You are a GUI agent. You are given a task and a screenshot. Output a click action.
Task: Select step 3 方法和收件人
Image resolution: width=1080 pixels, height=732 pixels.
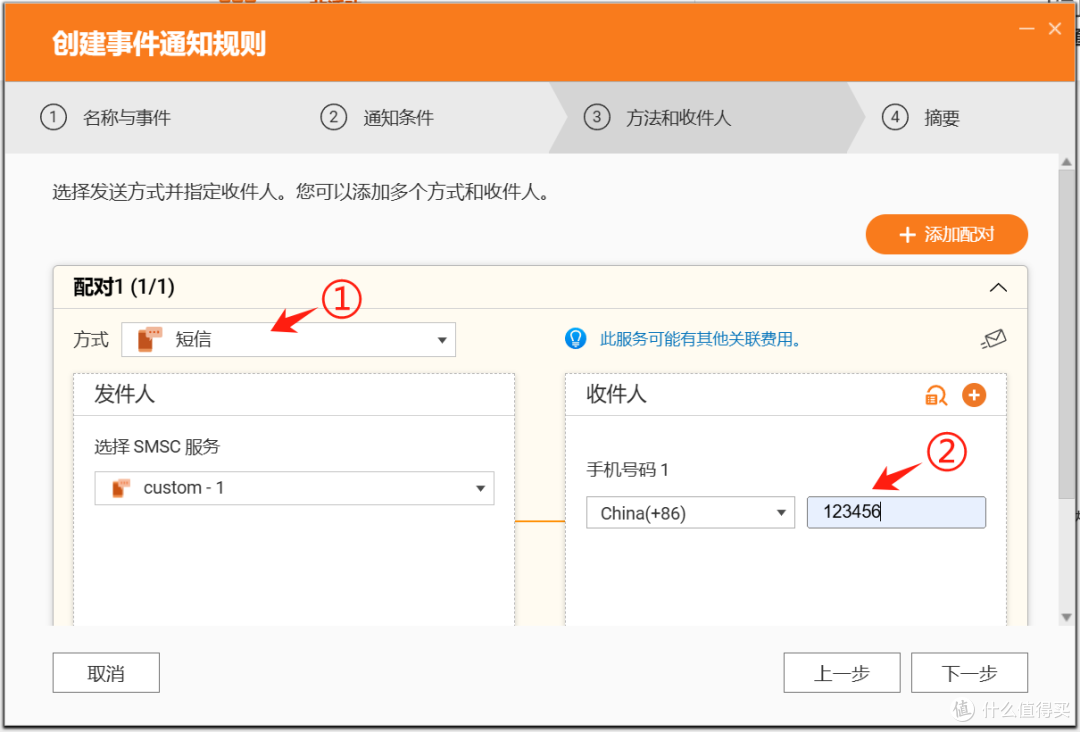tap(657, 118)
